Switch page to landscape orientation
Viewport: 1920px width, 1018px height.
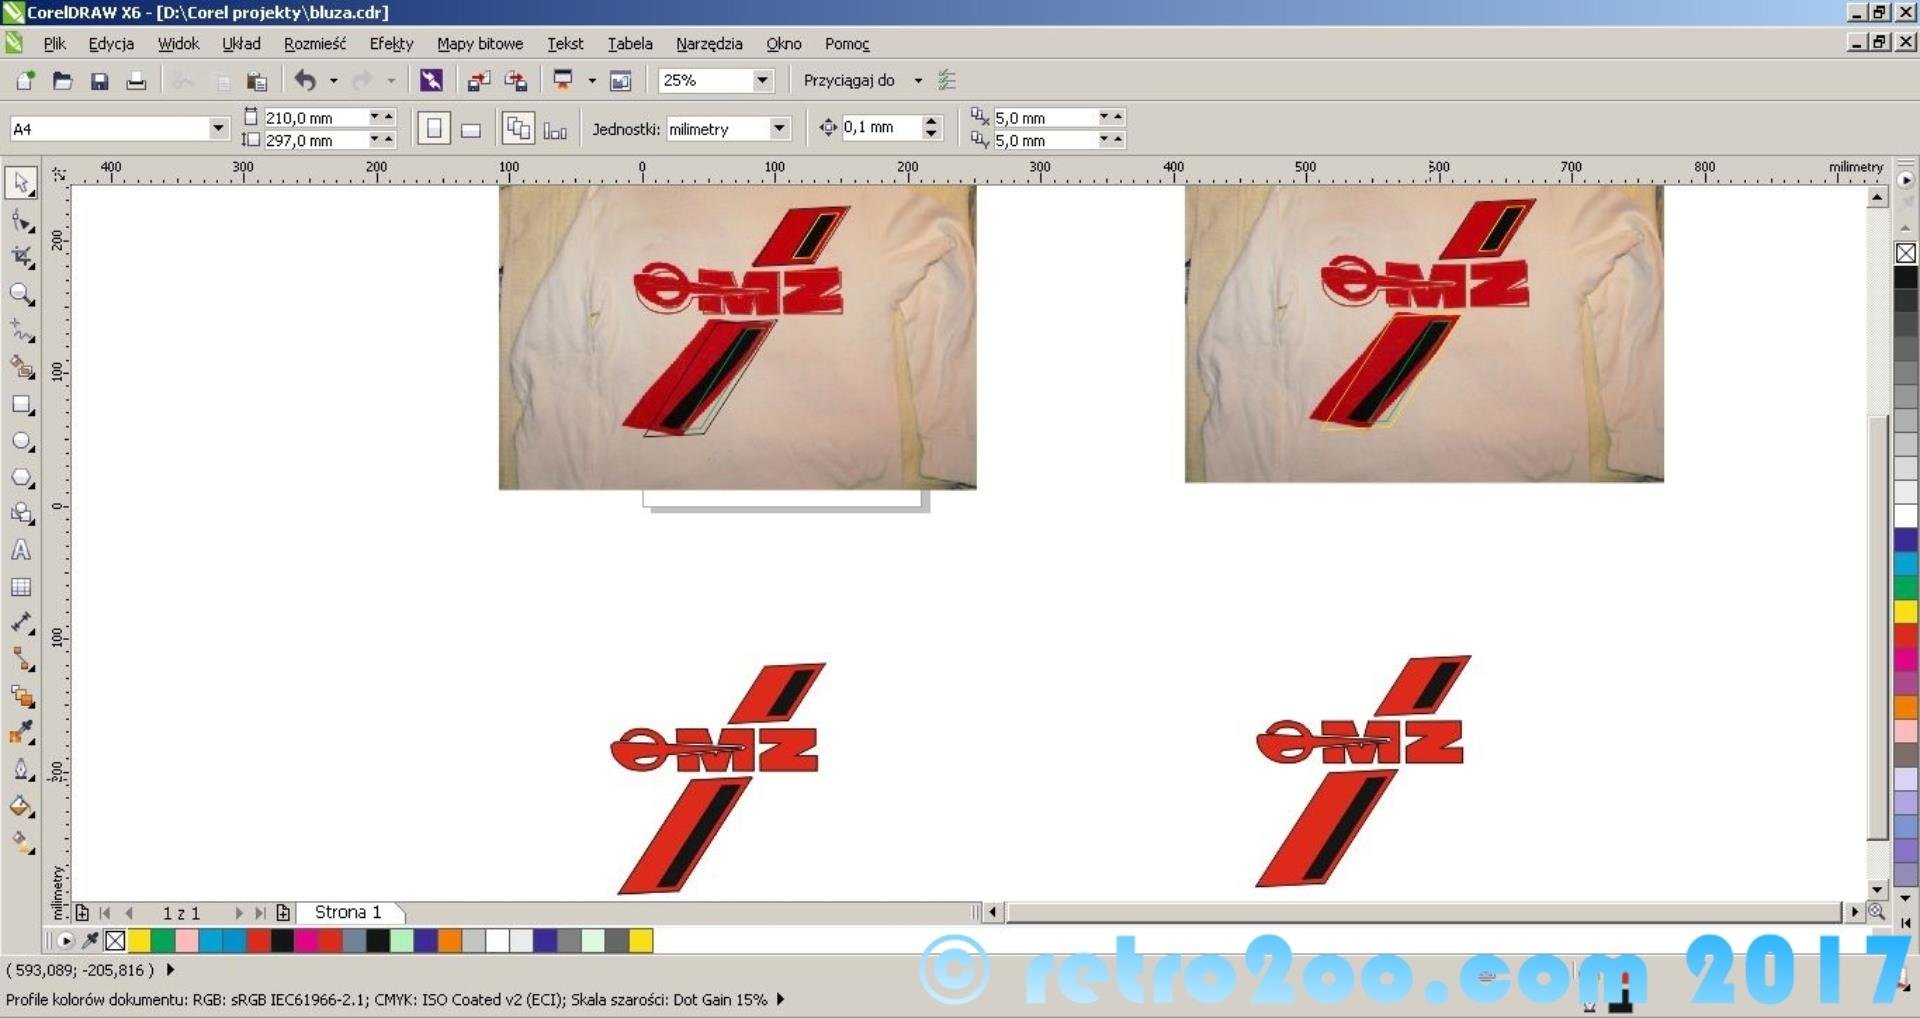coord(471,129)
